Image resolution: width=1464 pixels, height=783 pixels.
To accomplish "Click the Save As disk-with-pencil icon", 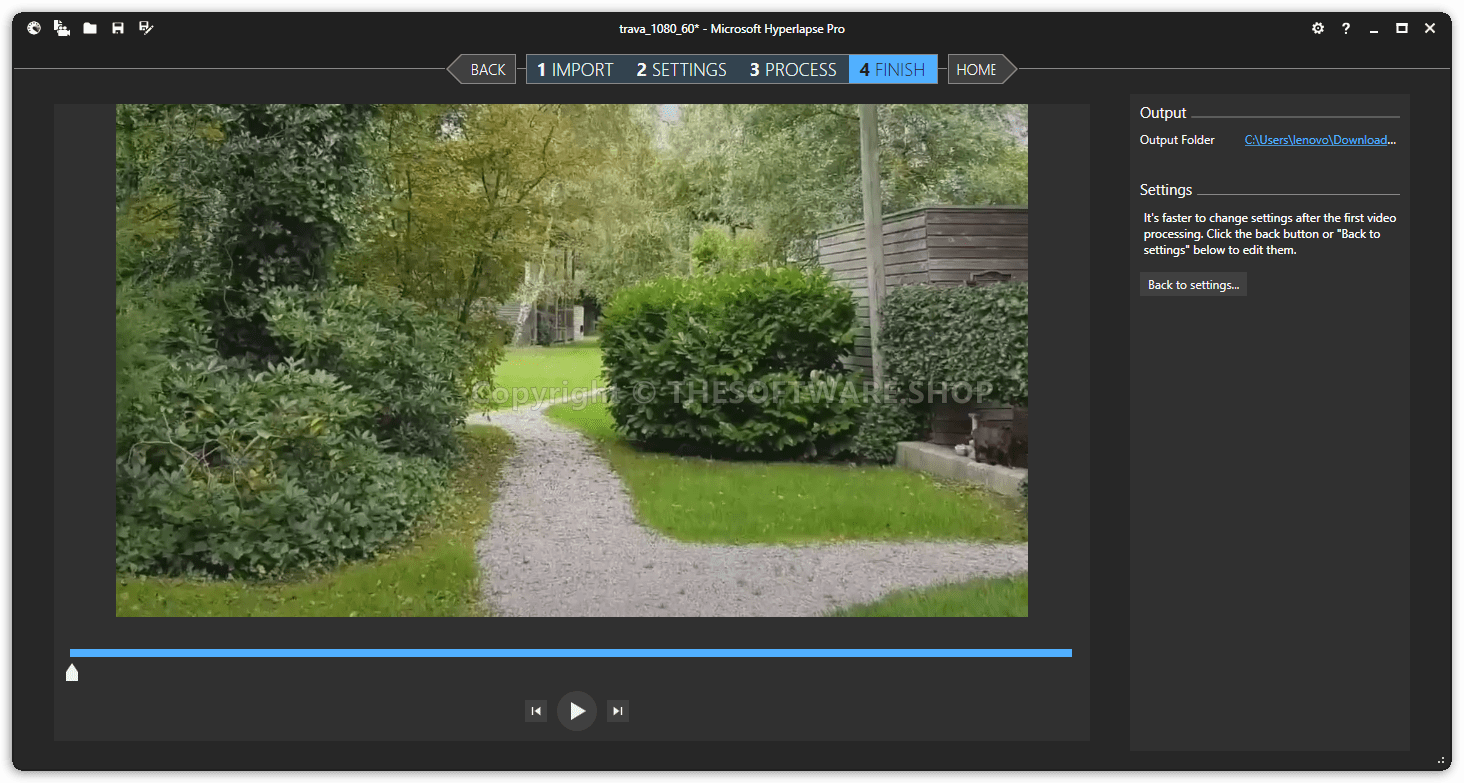I will [146, 28].
